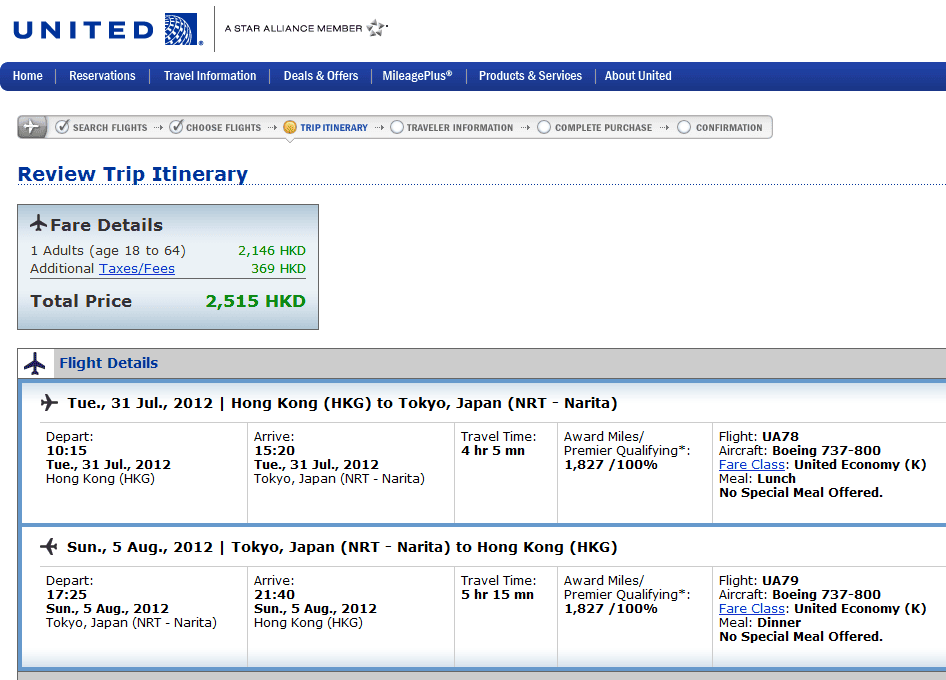Image resolution: width=946 pixels, height=680 pixels.
Task: Click the Choose Flights checkmark icon
Action: (x=176, y=127)
